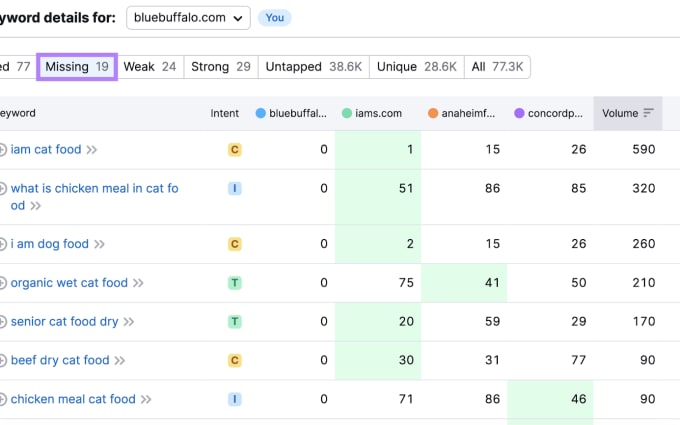Click iams.com position 51 in chicken meal row
This screenshot has width=680, height=425.
406,188
